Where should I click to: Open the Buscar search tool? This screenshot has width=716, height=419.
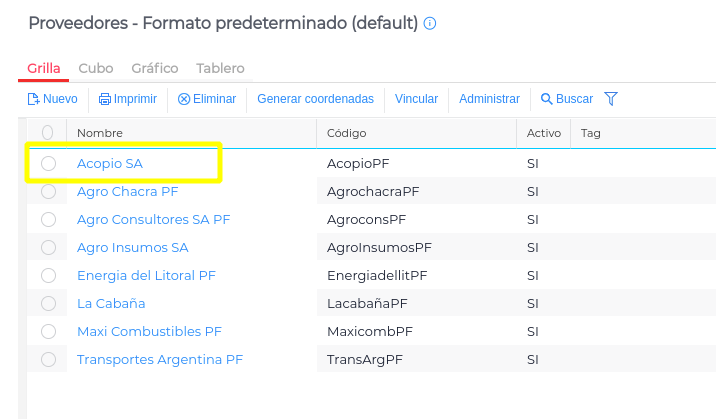coord(567,99)
